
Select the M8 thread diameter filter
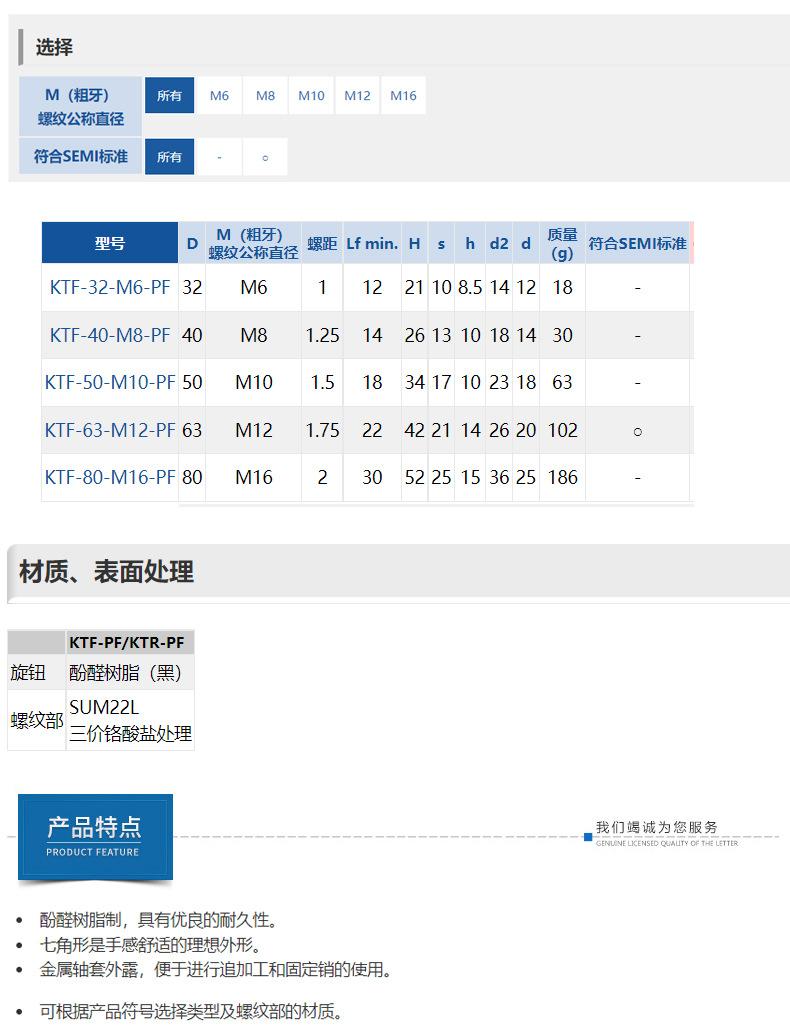coord(265,96)
